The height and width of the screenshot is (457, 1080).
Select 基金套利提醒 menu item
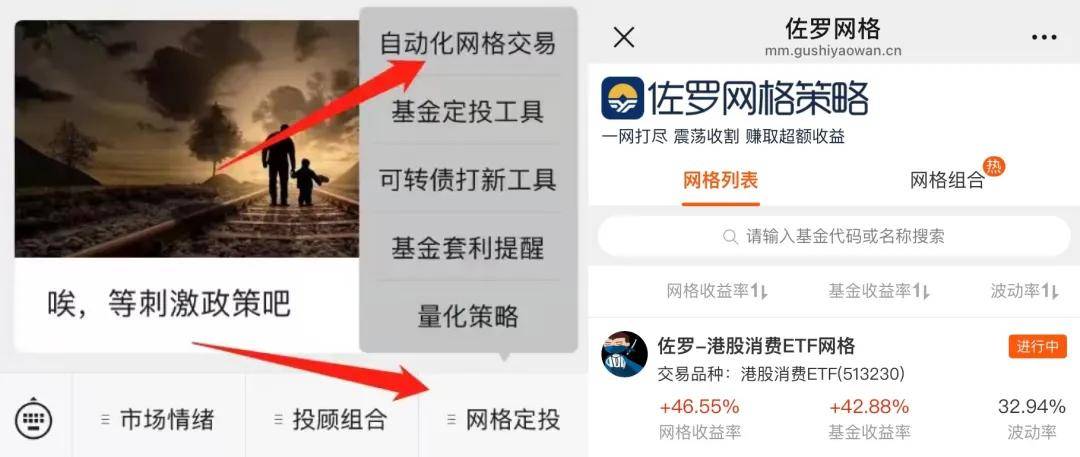coord(468,247)
